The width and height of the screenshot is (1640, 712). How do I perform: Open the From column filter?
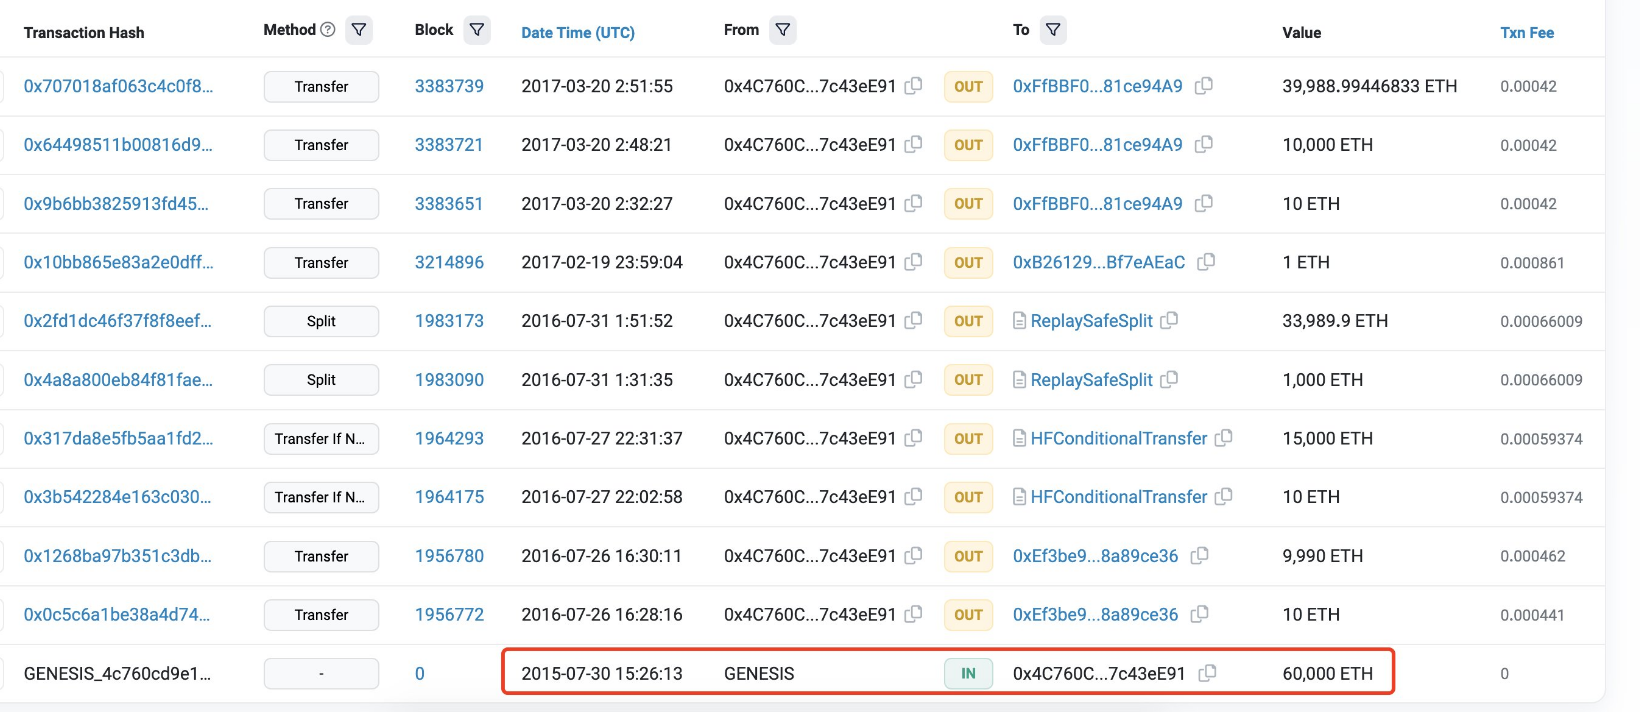(x=783, y=30)
